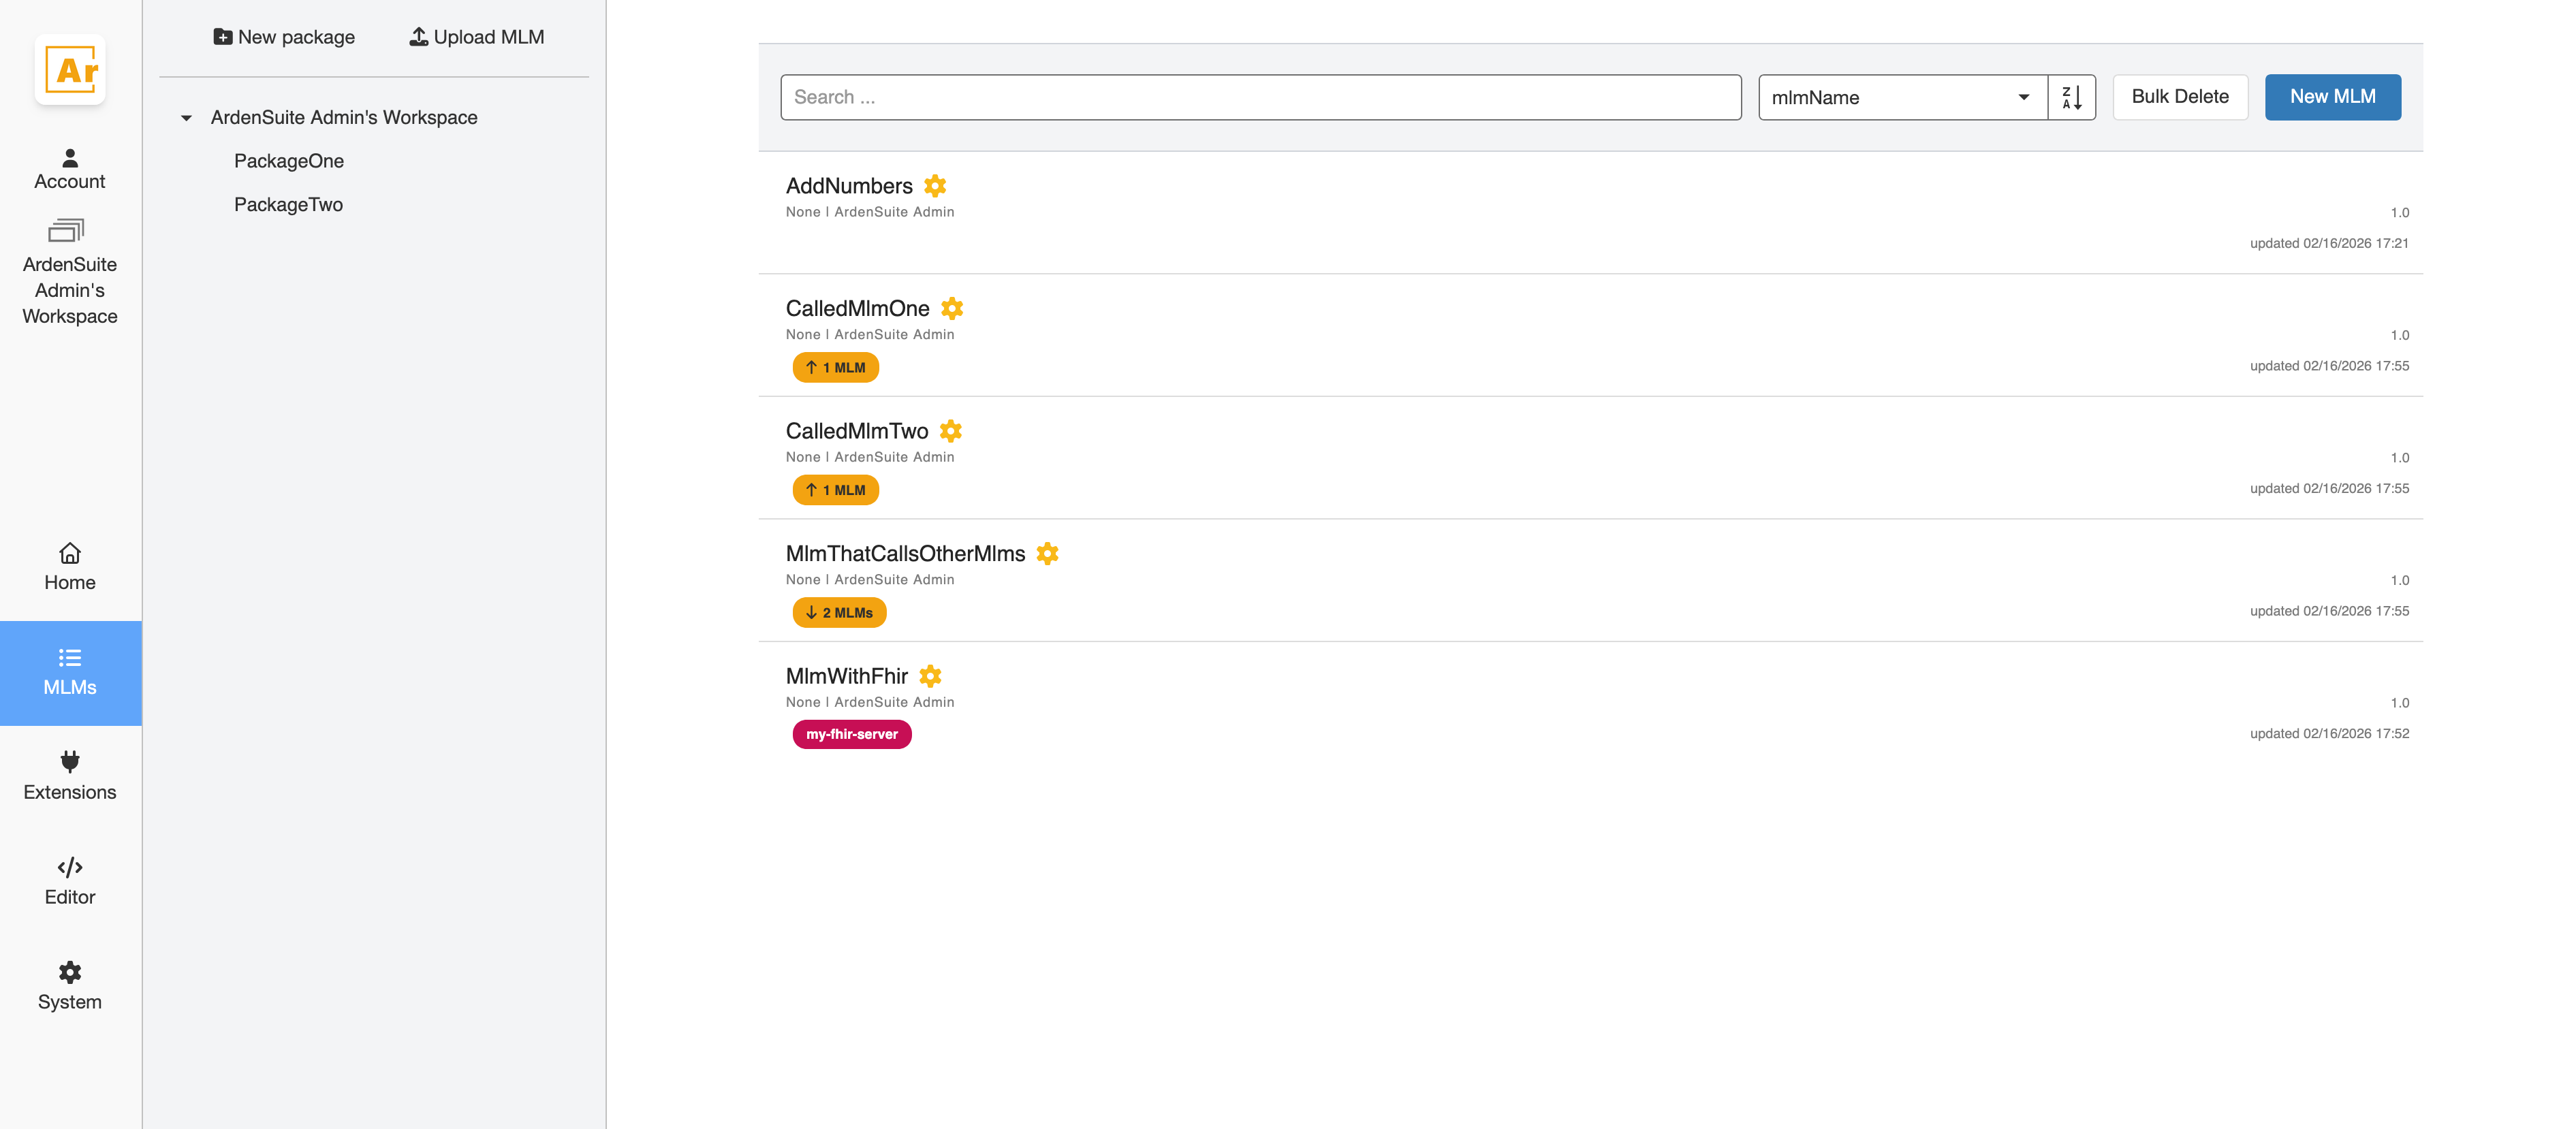Toggle the Z-A sort order button

click(2071, 97)
